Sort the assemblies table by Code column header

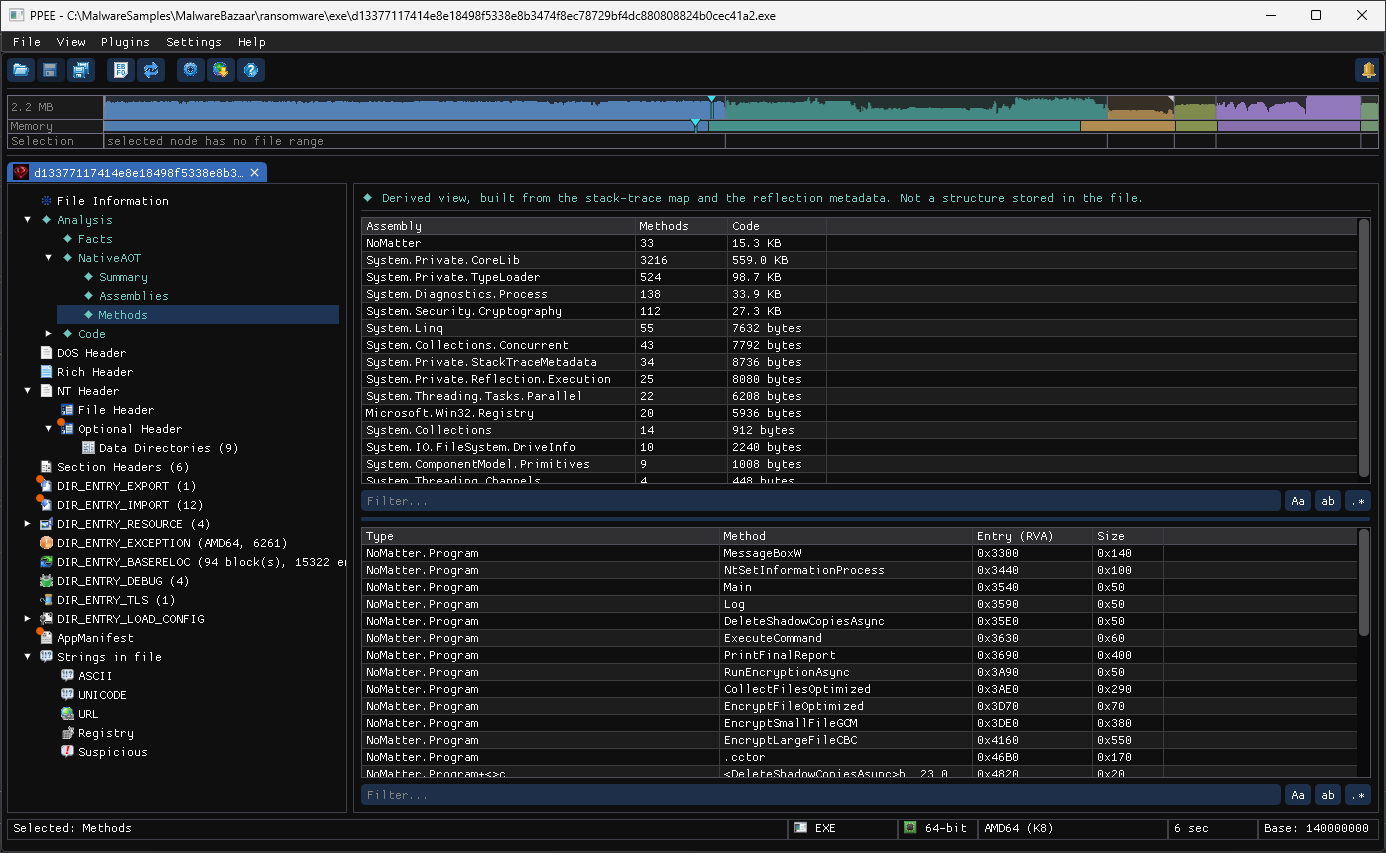[776, 226]
